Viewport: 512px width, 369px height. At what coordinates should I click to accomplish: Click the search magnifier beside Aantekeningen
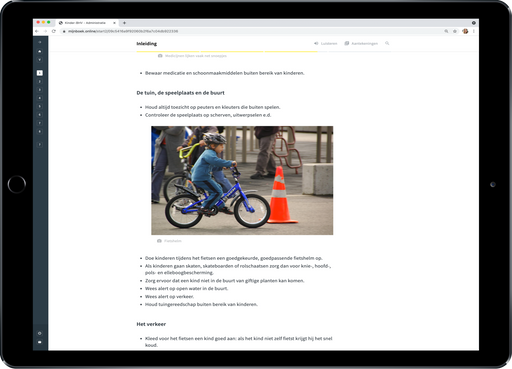pos(387,43)
